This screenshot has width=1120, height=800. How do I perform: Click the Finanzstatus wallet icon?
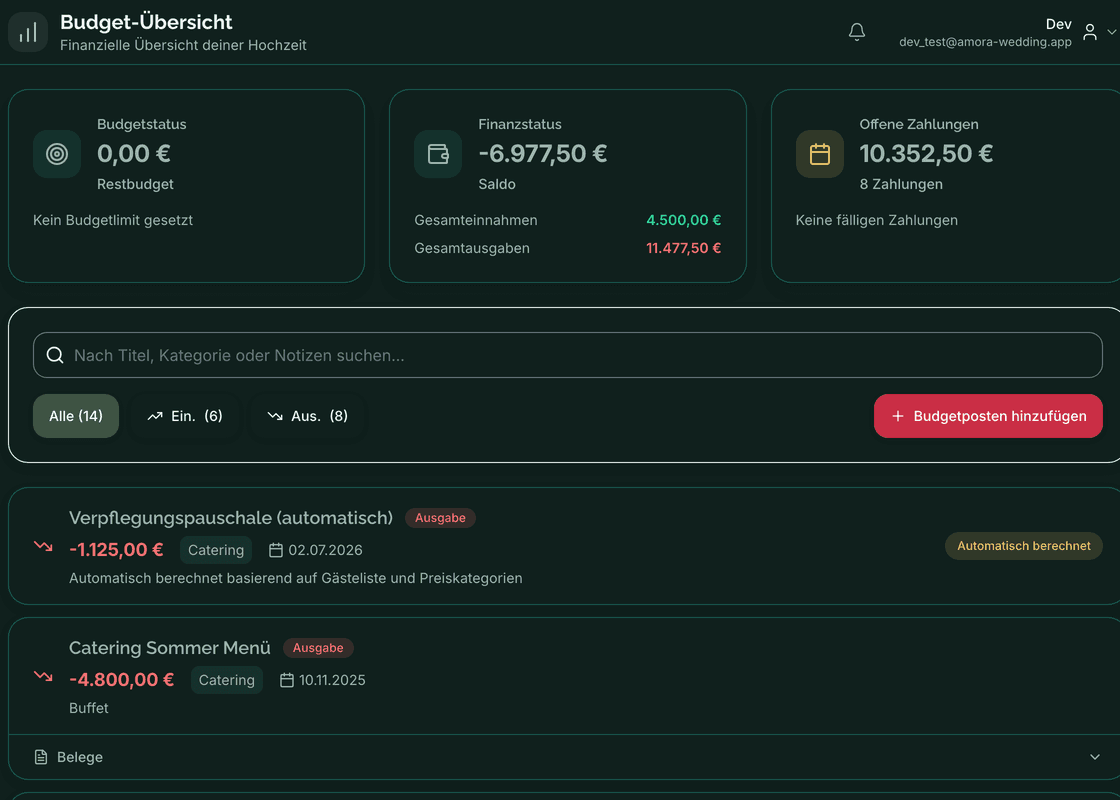click(x=438, y=154)
